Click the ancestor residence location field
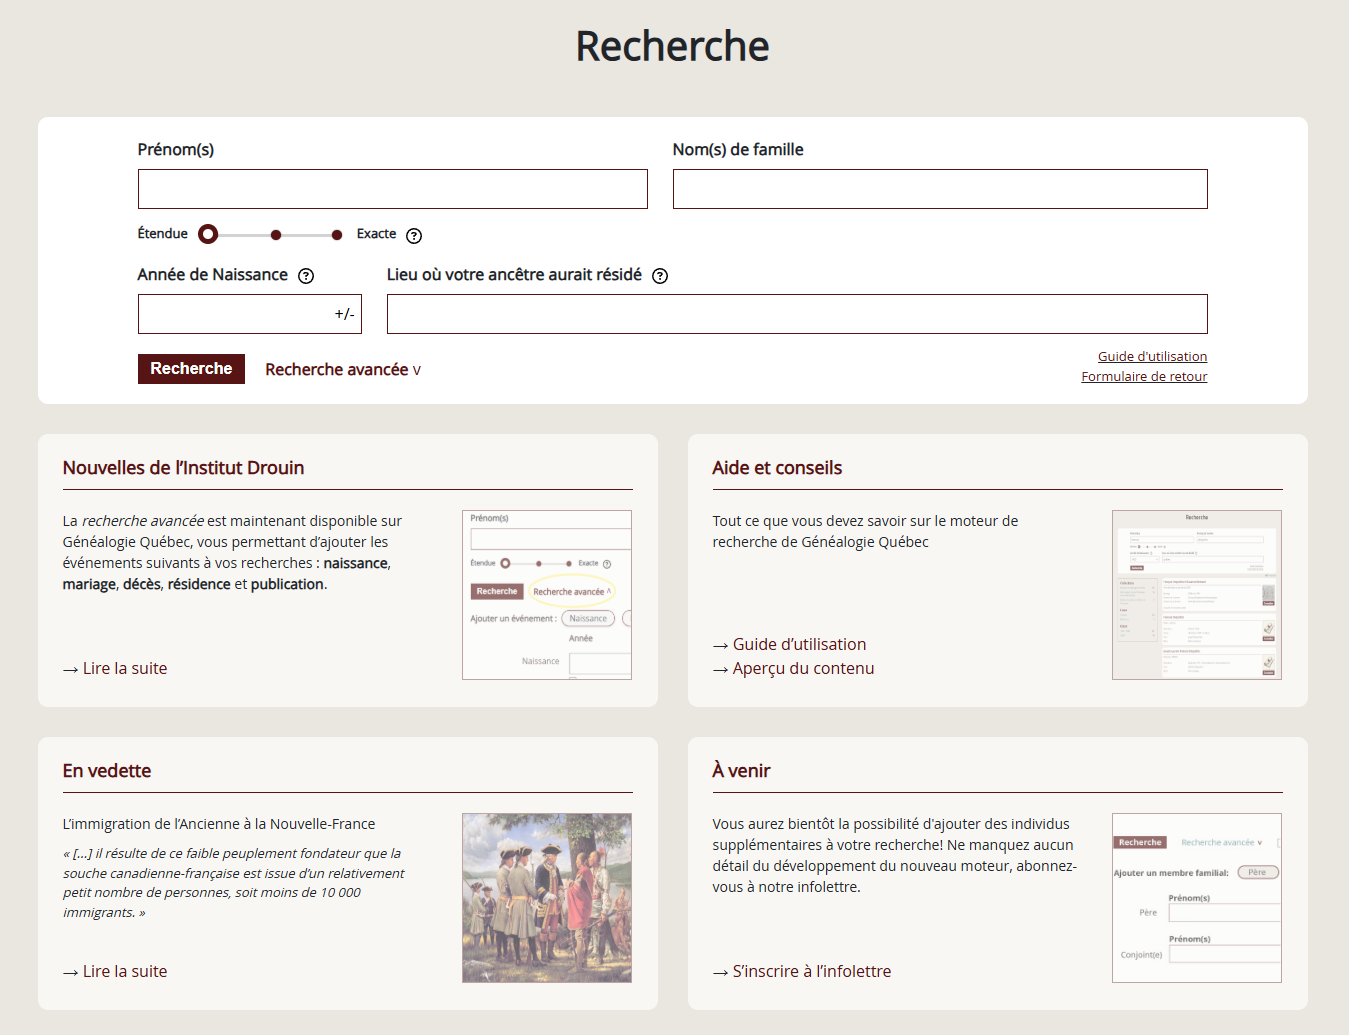Image resolution: width=1349 pixels, height=1035 pixels. click(796, 314)
